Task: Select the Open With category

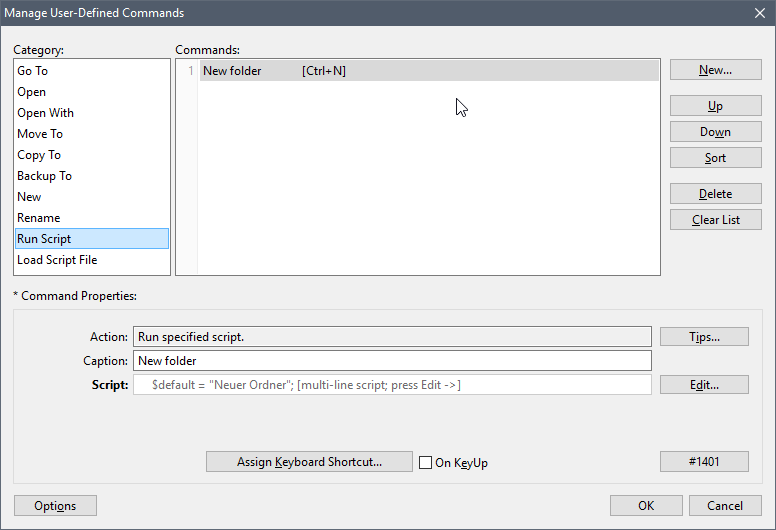Action: (45, 113)
